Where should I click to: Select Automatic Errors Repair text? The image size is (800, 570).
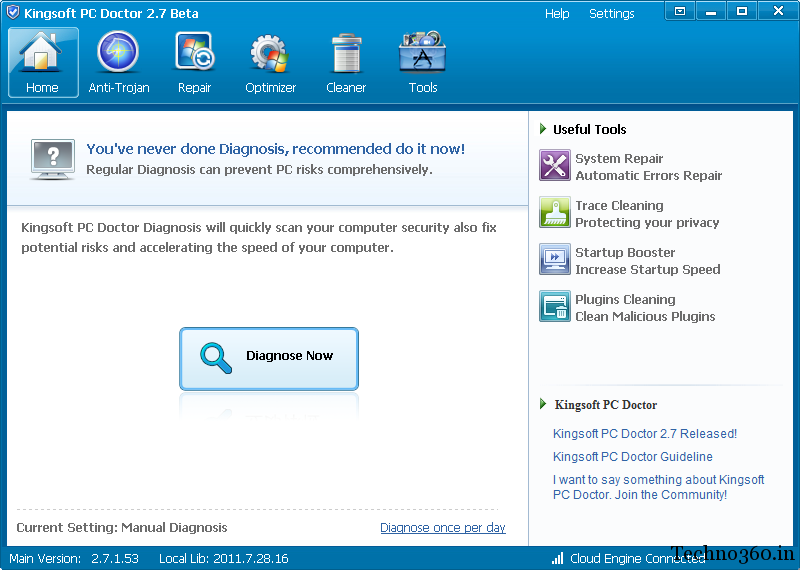point(648,176)
